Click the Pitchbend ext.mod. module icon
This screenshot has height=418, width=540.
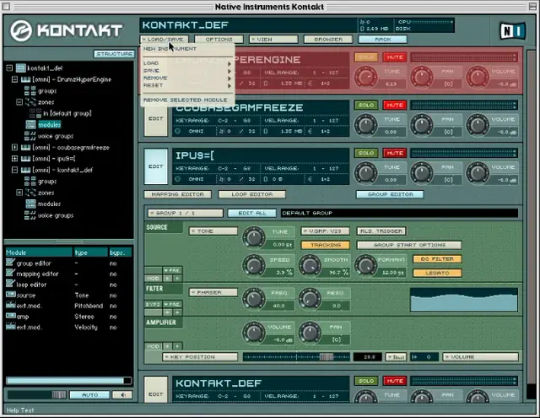[x=11, y=305]
